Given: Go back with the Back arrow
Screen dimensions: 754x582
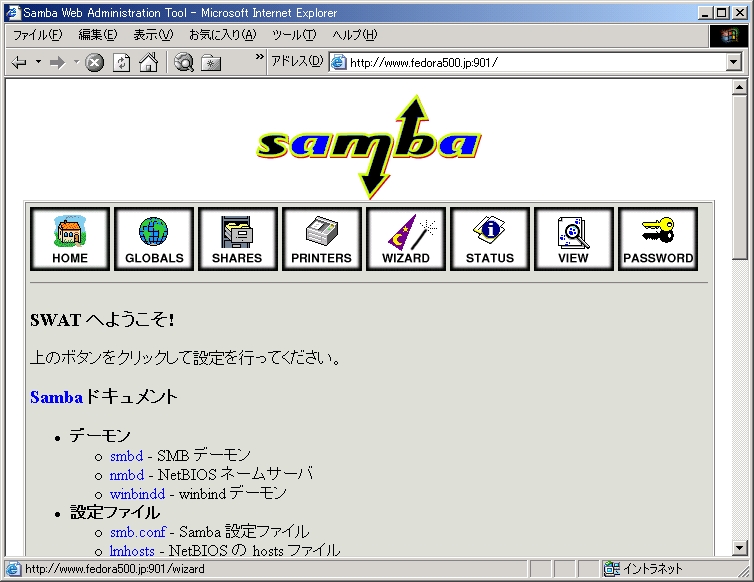Looking at the screenshot, I should click(19, 63).
